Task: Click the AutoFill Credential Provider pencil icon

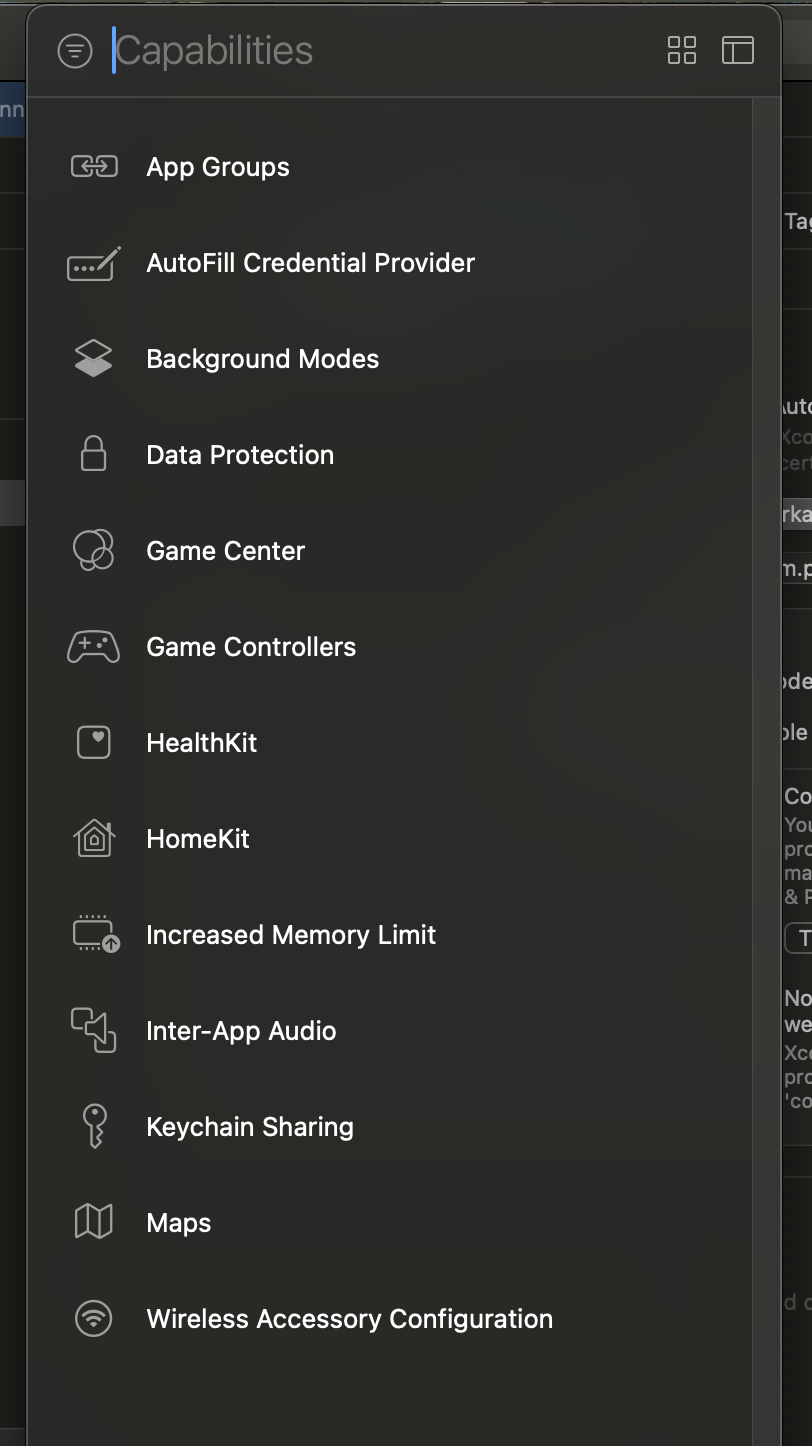Action: [x=92, y=262]
